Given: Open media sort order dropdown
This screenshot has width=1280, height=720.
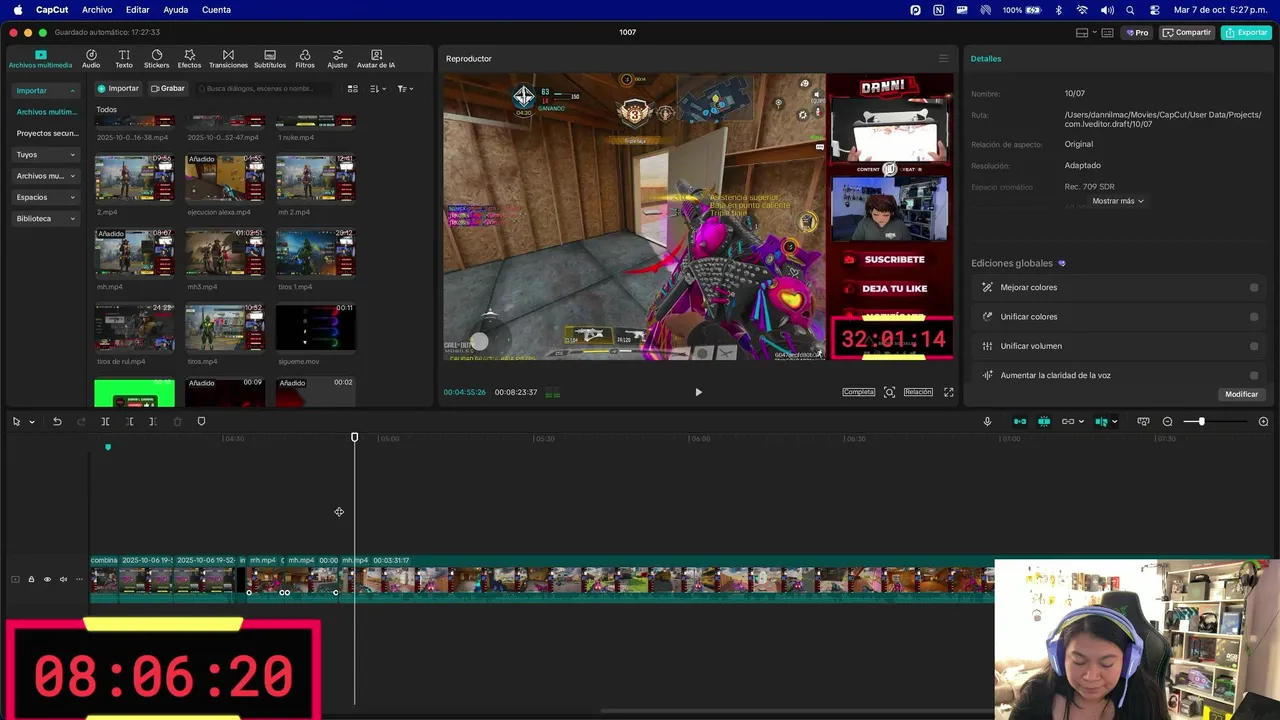Looking at the screenshot, I should coord(377,88).
